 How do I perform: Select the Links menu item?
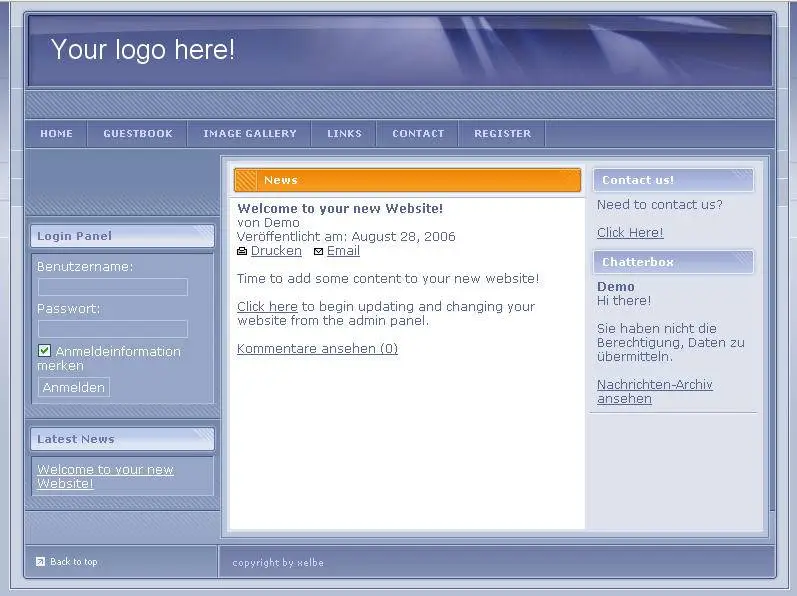click(344, 134)
